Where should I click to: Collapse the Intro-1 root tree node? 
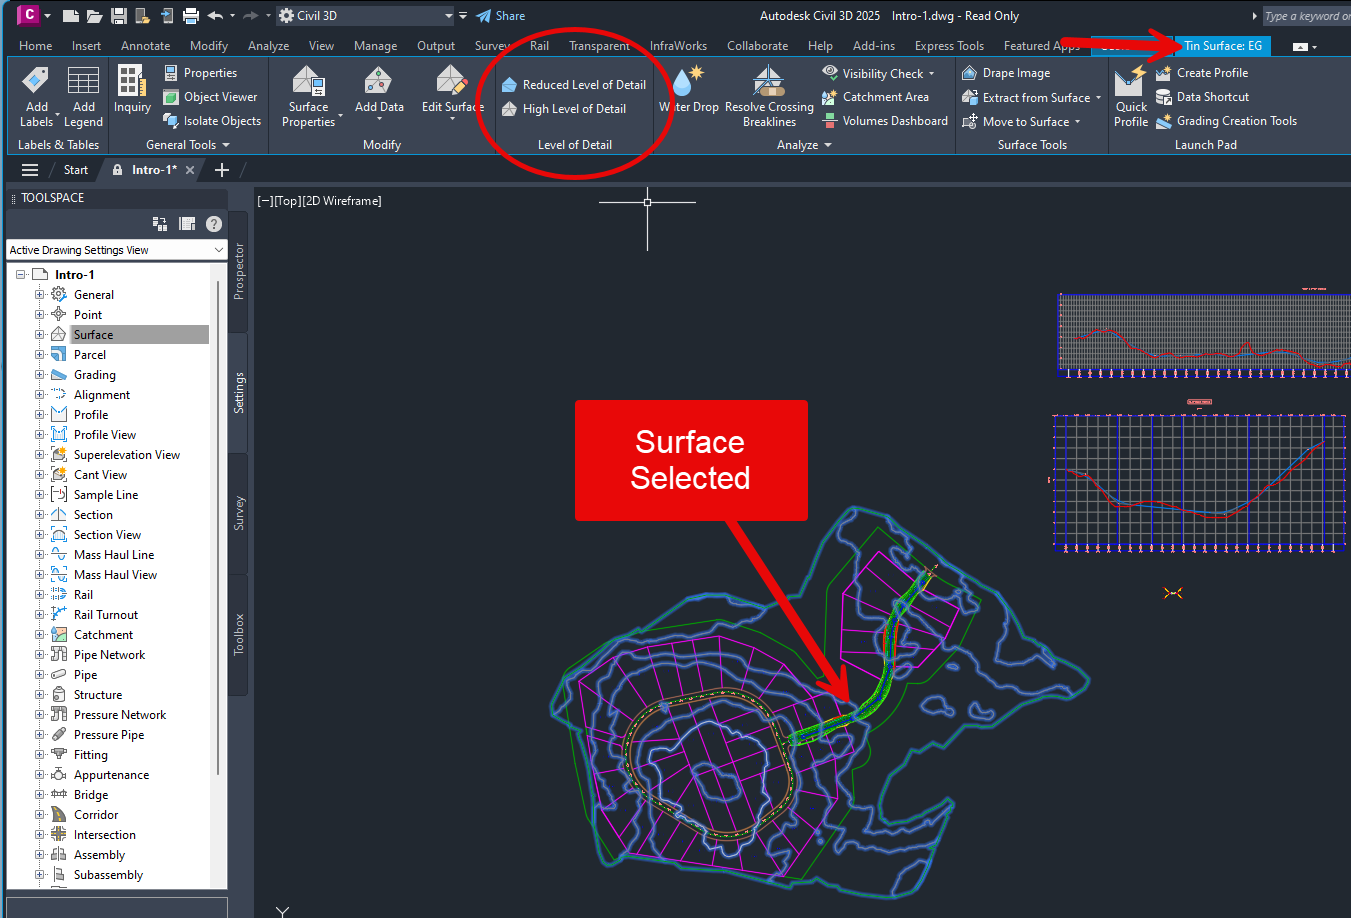[21, 275]
